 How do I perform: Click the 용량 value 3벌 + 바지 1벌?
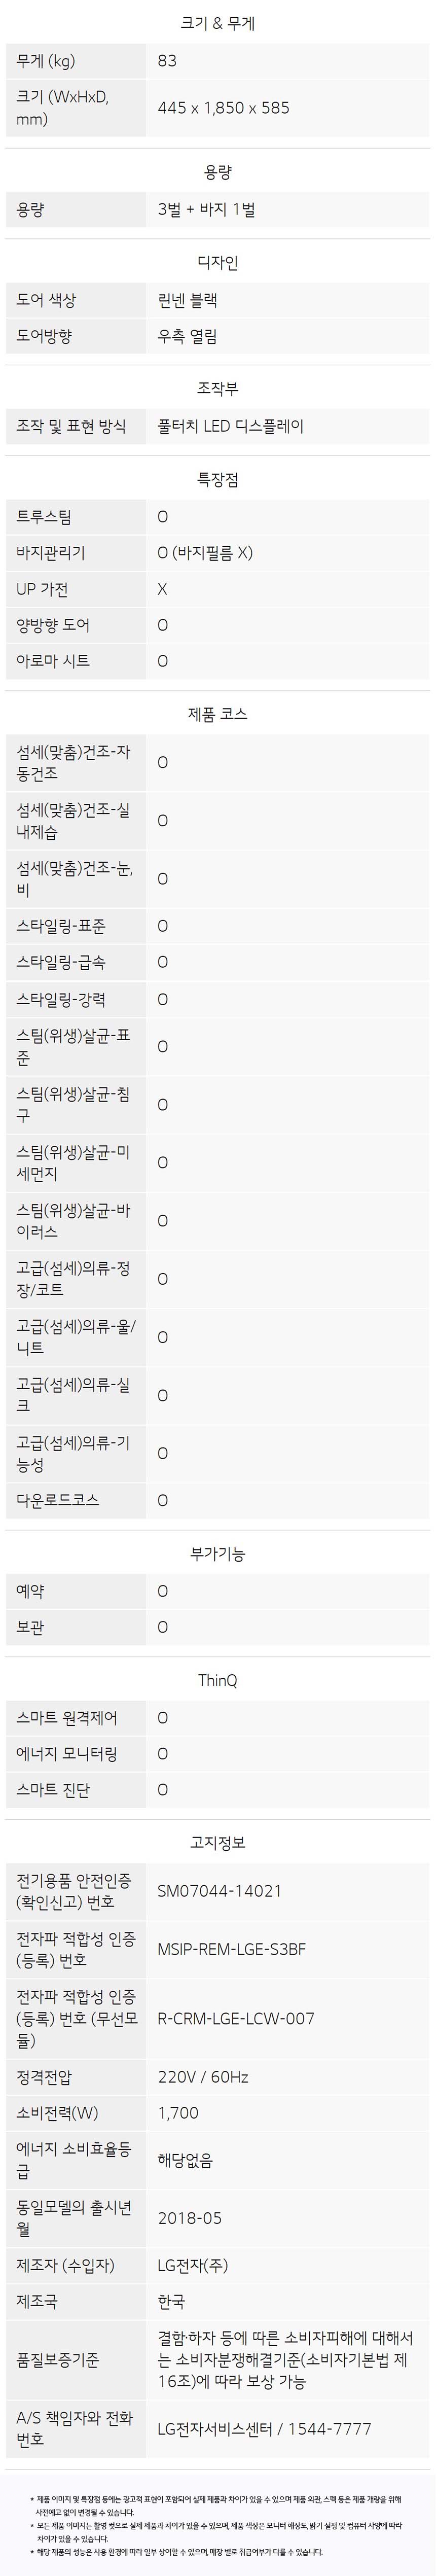pyautogui.click(x=206, y=210)
